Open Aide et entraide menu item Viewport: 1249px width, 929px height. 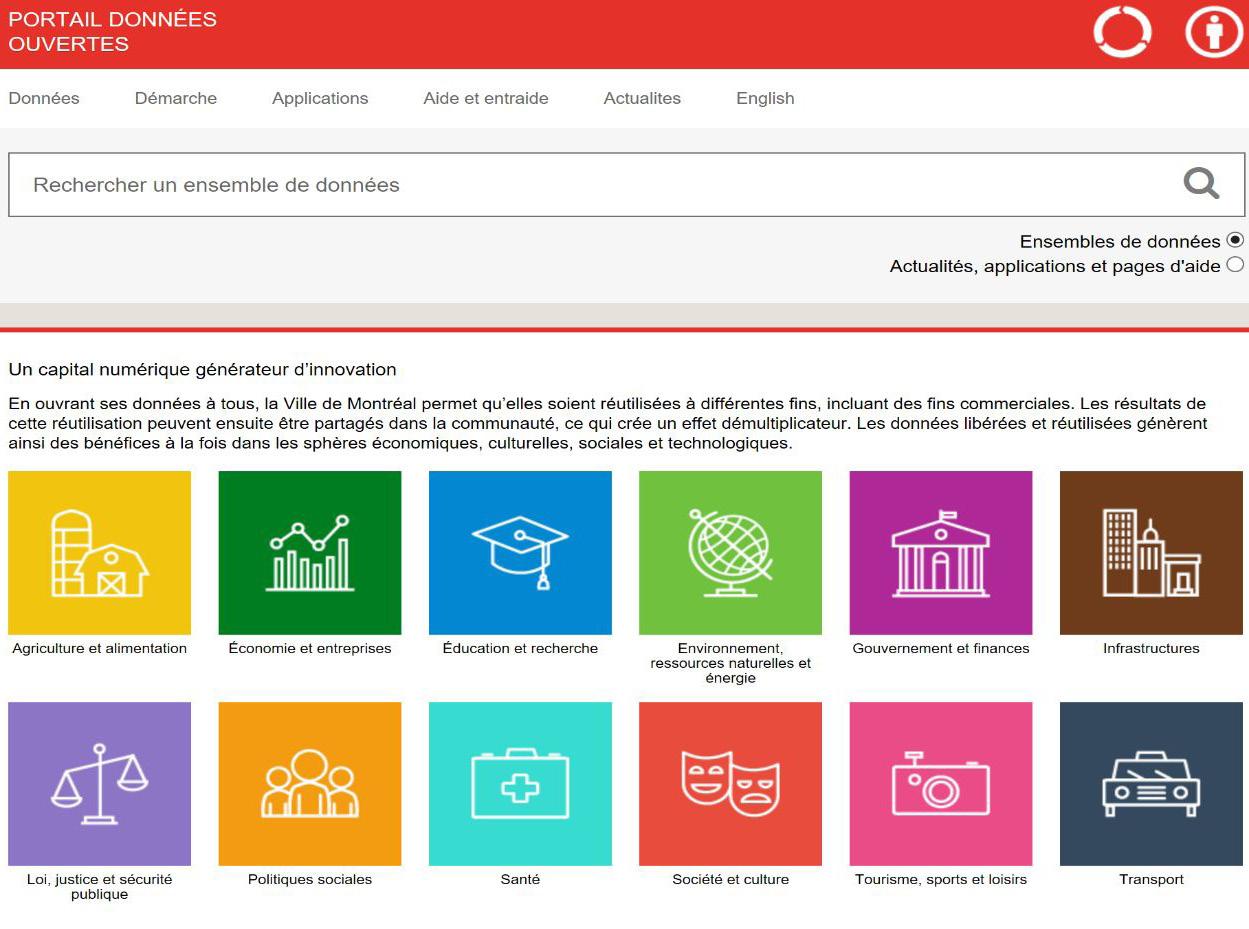pos(486,98)
